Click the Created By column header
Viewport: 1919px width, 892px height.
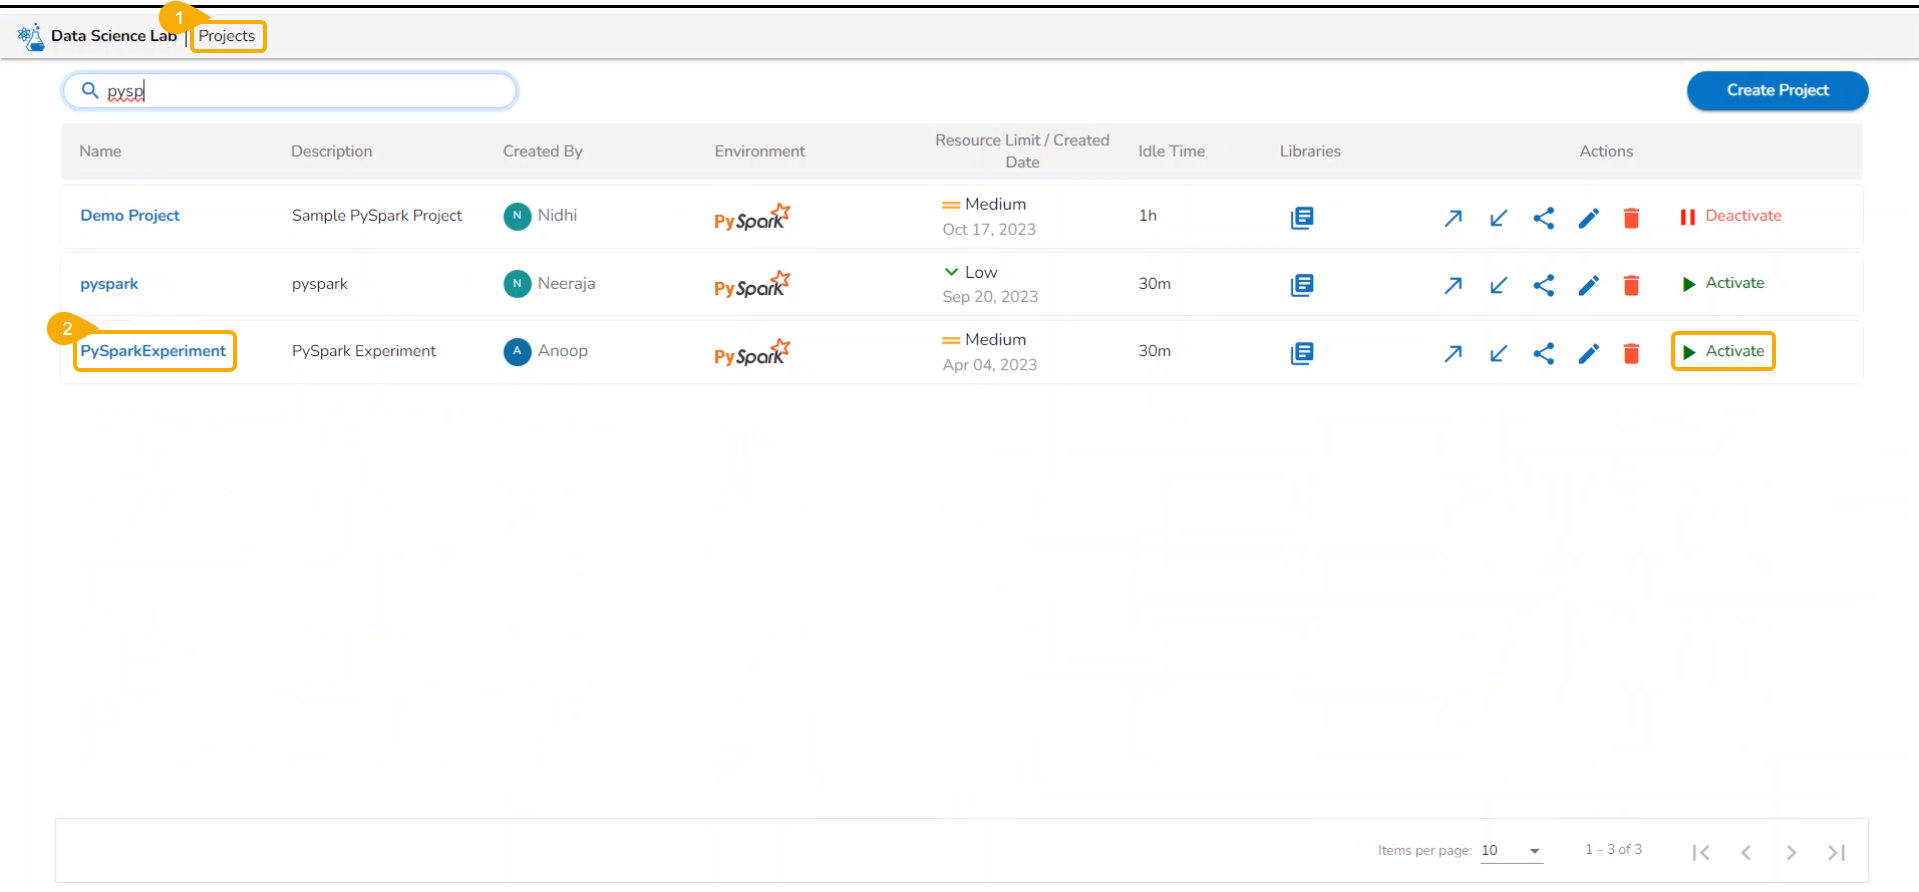(x=543, y=151)
